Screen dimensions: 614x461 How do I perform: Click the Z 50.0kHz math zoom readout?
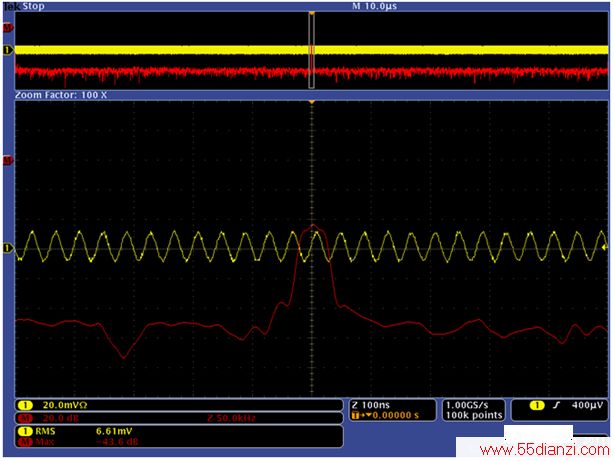pyautogui.click(x=231, y=418)
